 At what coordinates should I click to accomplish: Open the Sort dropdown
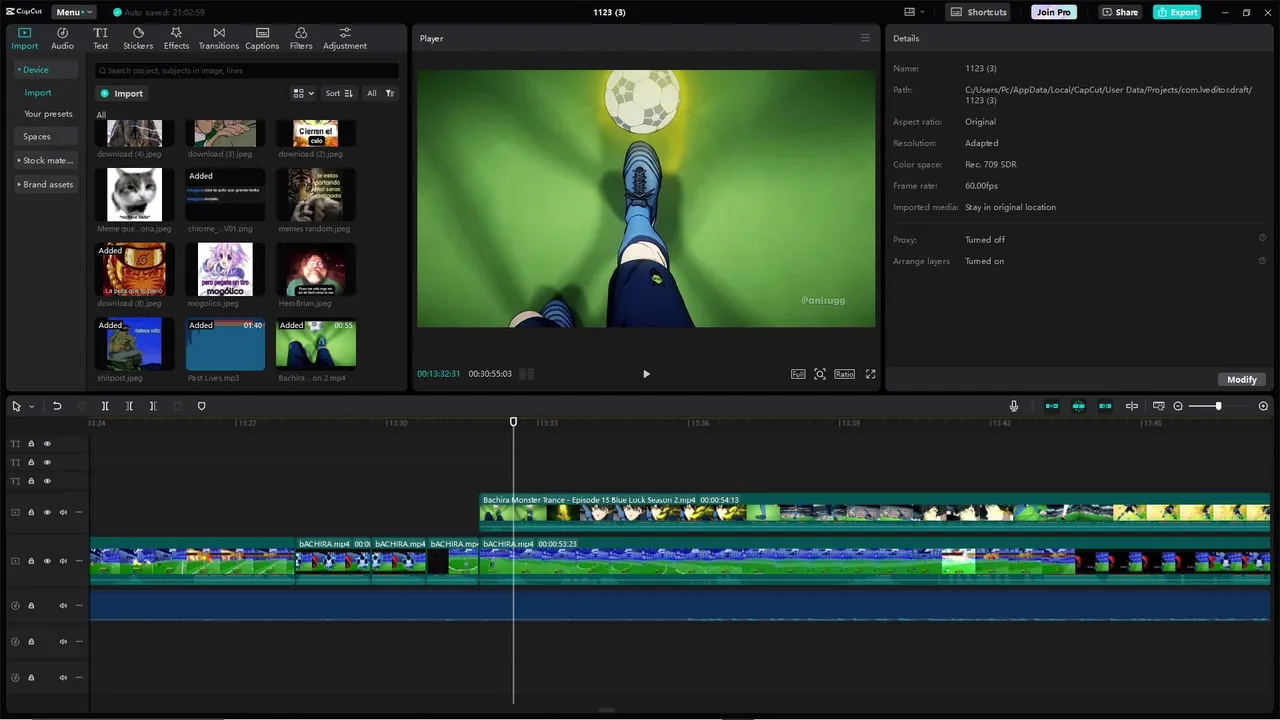click(x=339, y=93)
